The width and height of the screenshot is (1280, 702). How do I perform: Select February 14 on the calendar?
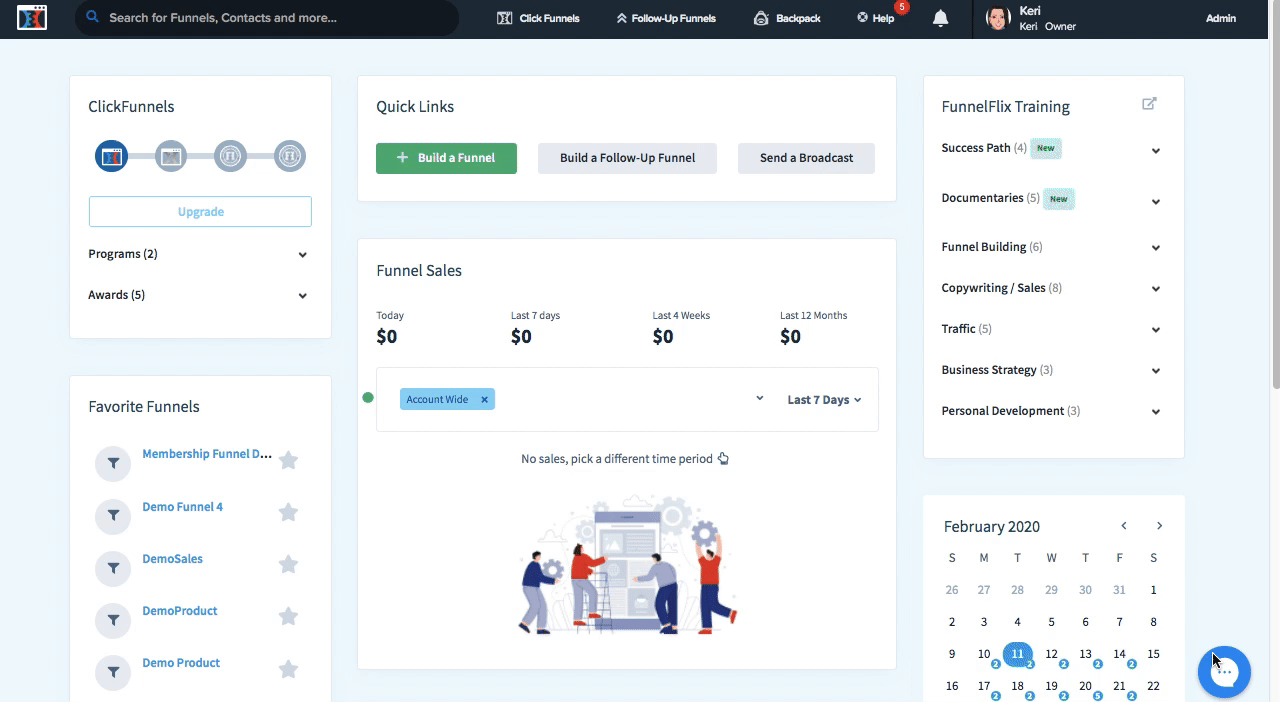tap(1119, 654)
